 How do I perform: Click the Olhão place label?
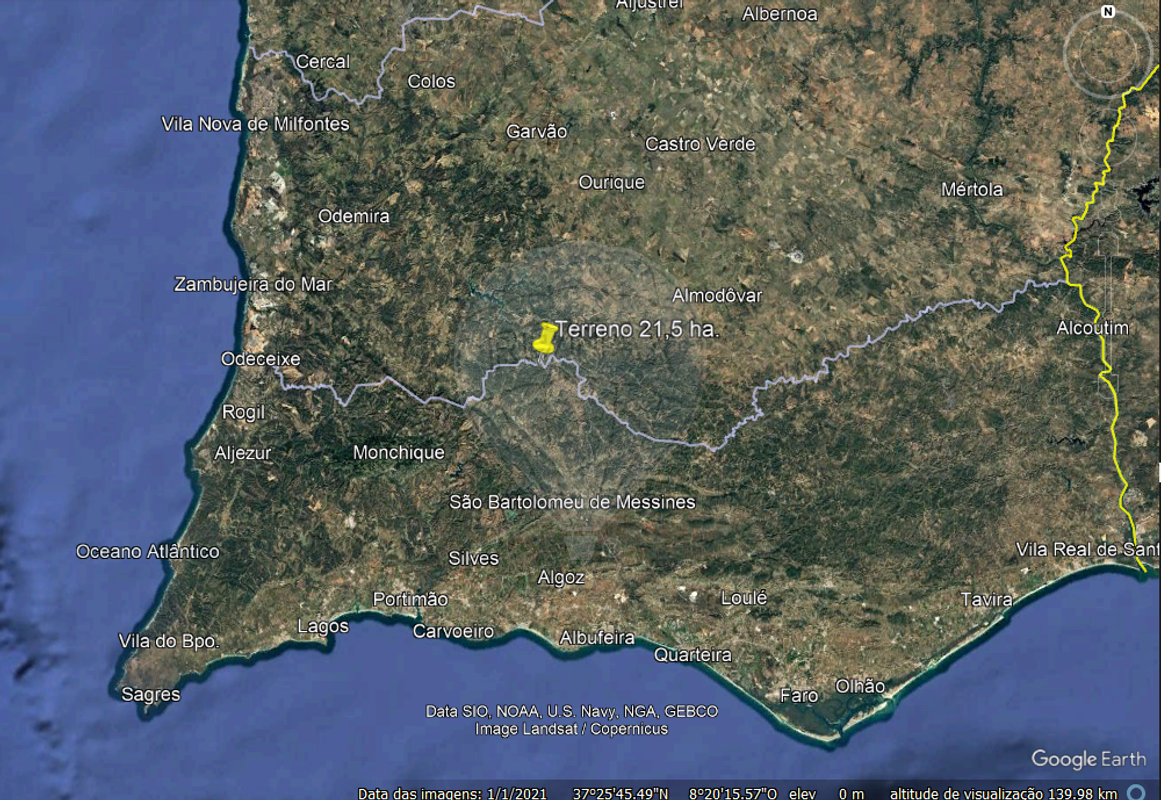pyautogui.click(x=860, y=687)
